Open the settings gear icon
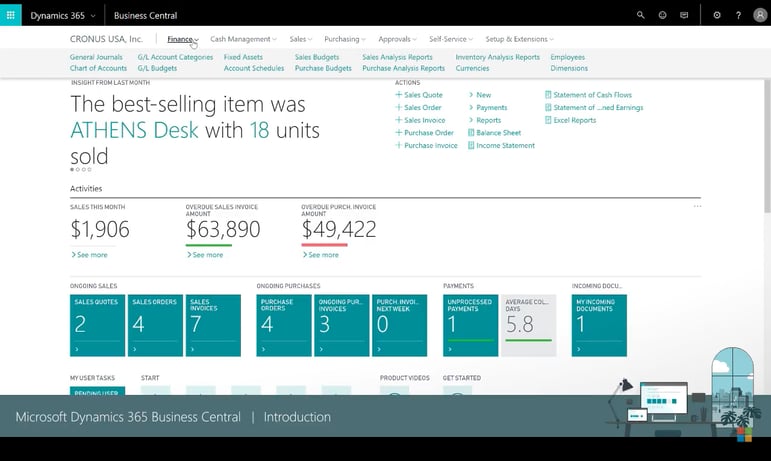This screenshot has width=771, height=461. [717, 15]
